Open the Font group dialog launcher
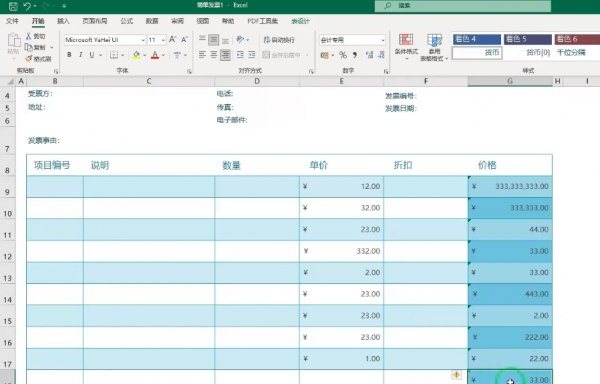The width and height of the screenshot is (600, 384). [189, 72]
